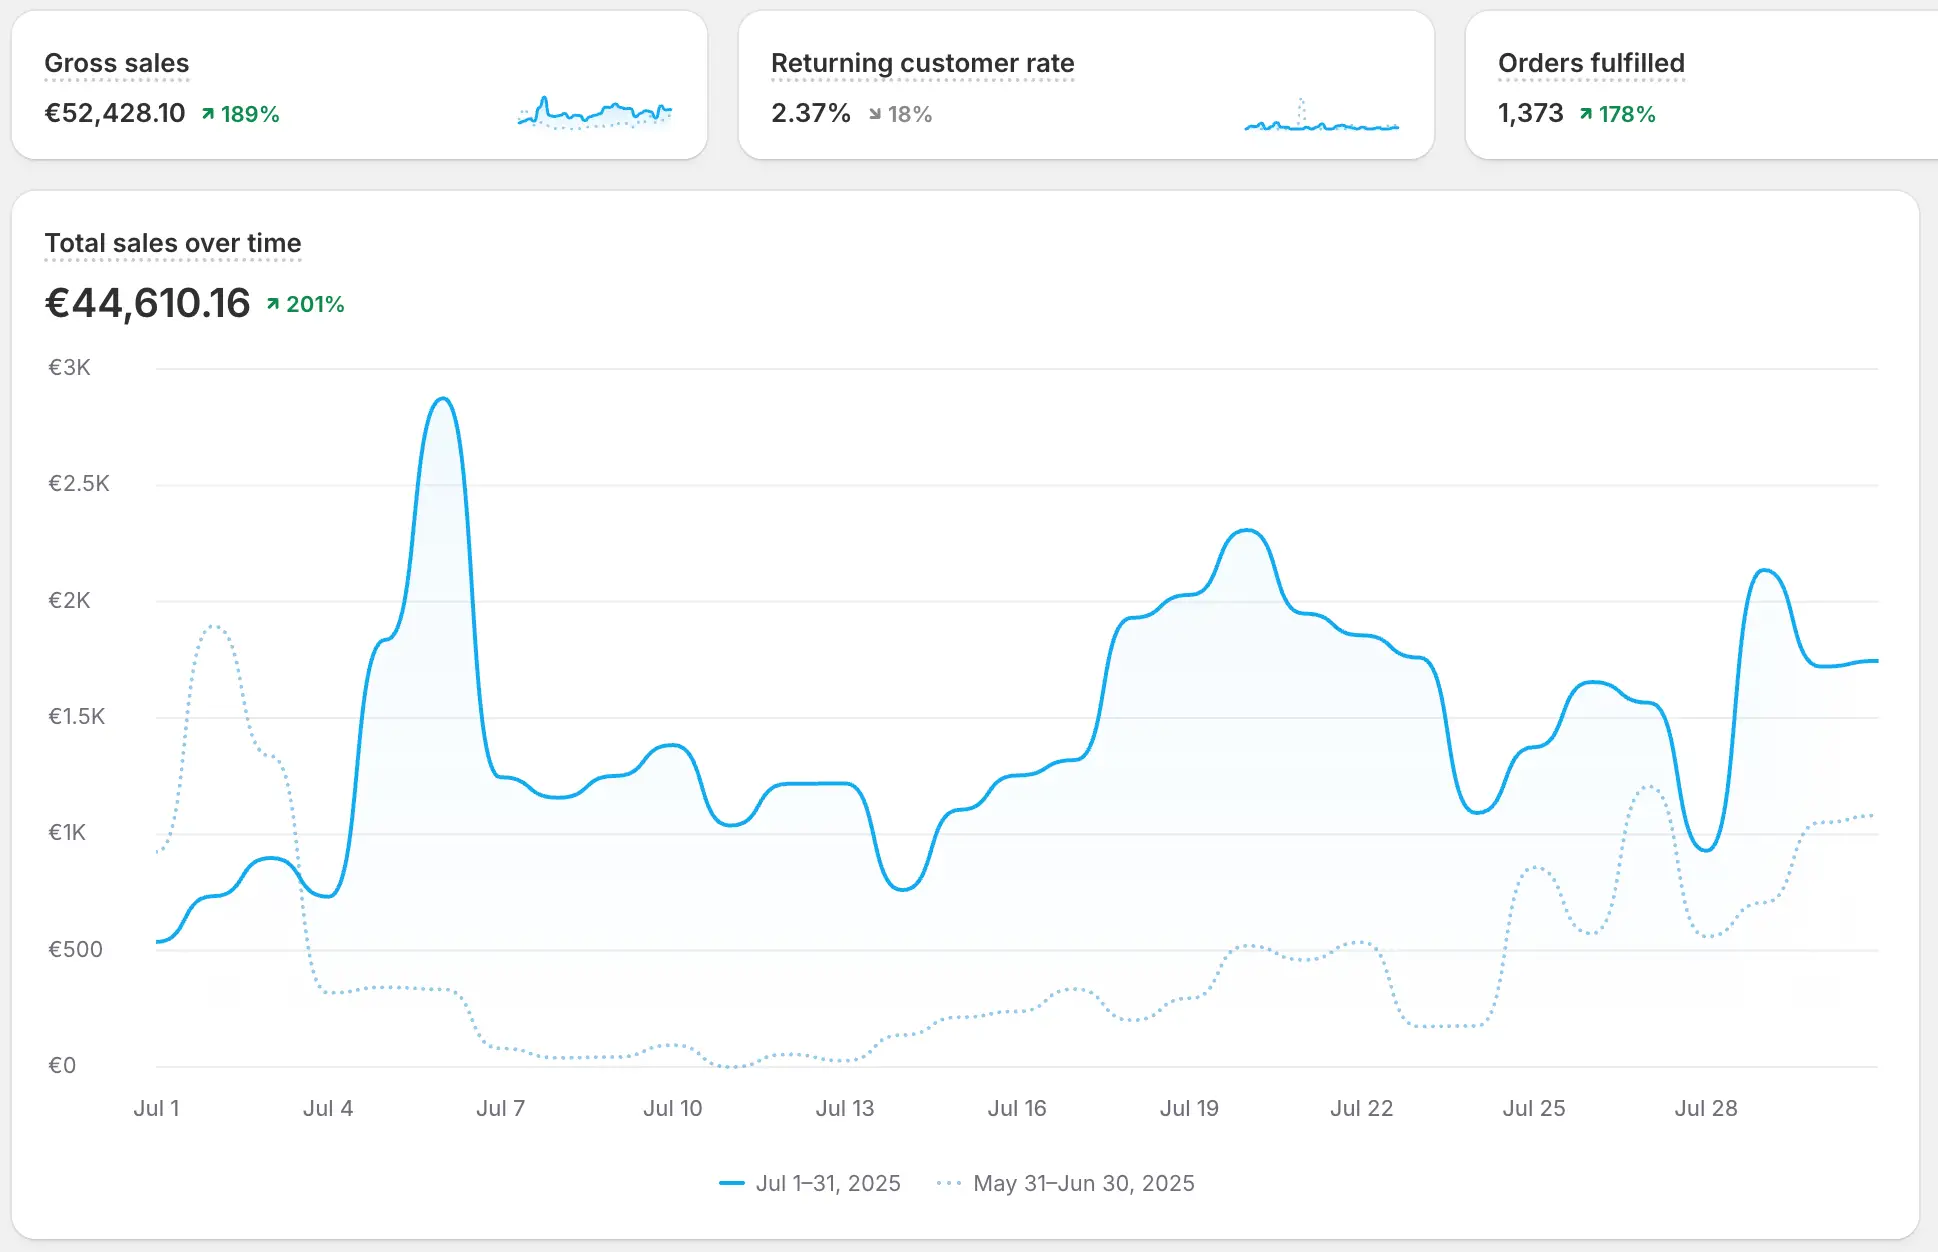Image resolution: width=1938 pixels, height=1252 pixels.
Task: Select the Jul 19 x-axis label
Action: 1189,1108
